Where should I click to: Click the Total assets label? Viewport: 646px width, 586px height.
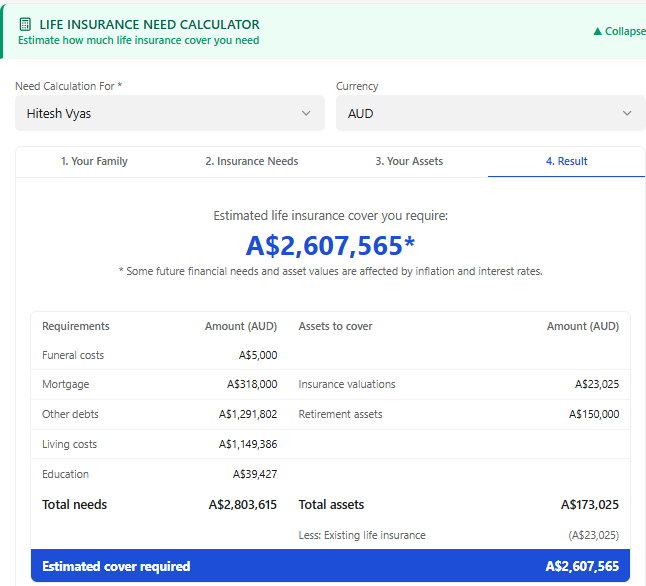click(x=331, y=505)
